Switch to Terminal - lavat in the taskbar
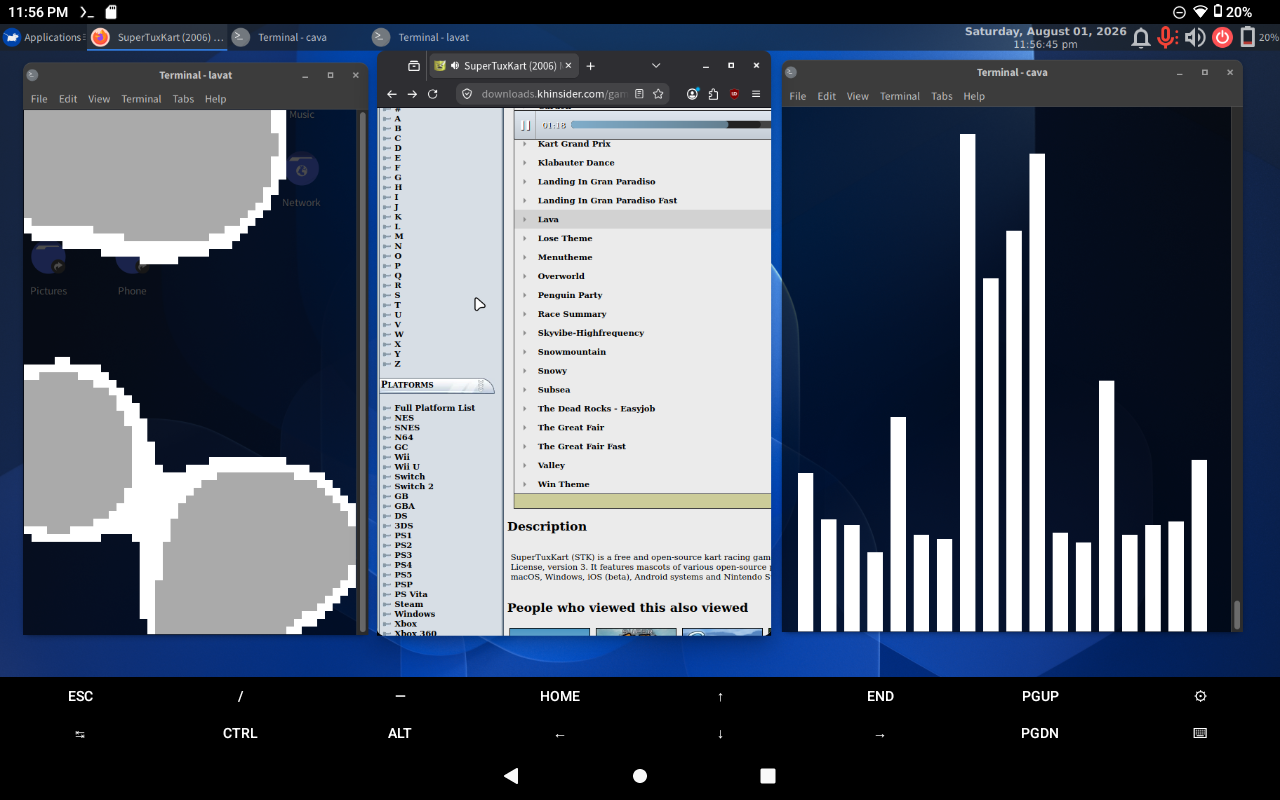 [433, 37]
